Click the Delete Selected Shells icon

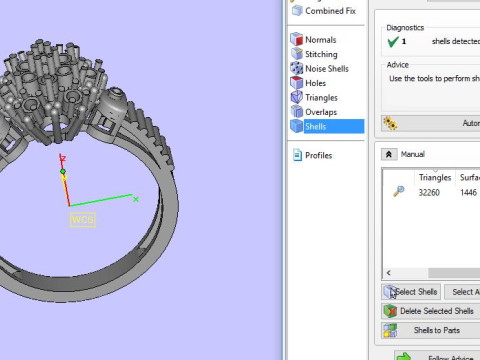tap(390, 311)
